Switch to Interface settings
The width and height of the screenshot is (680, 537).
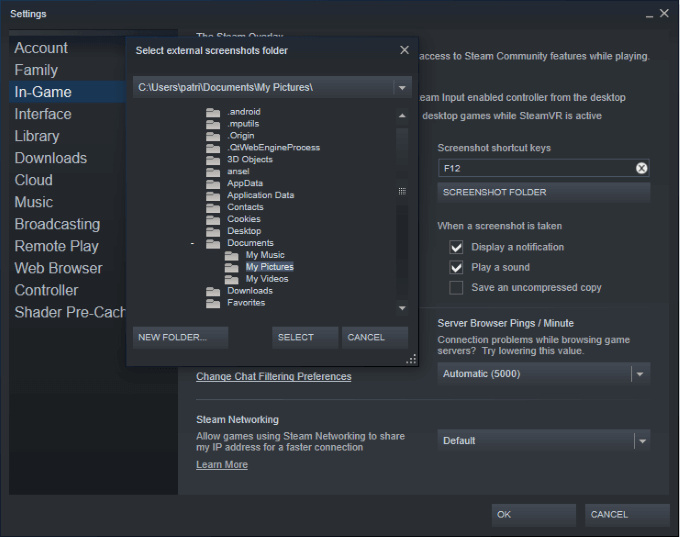click(43, 114)
